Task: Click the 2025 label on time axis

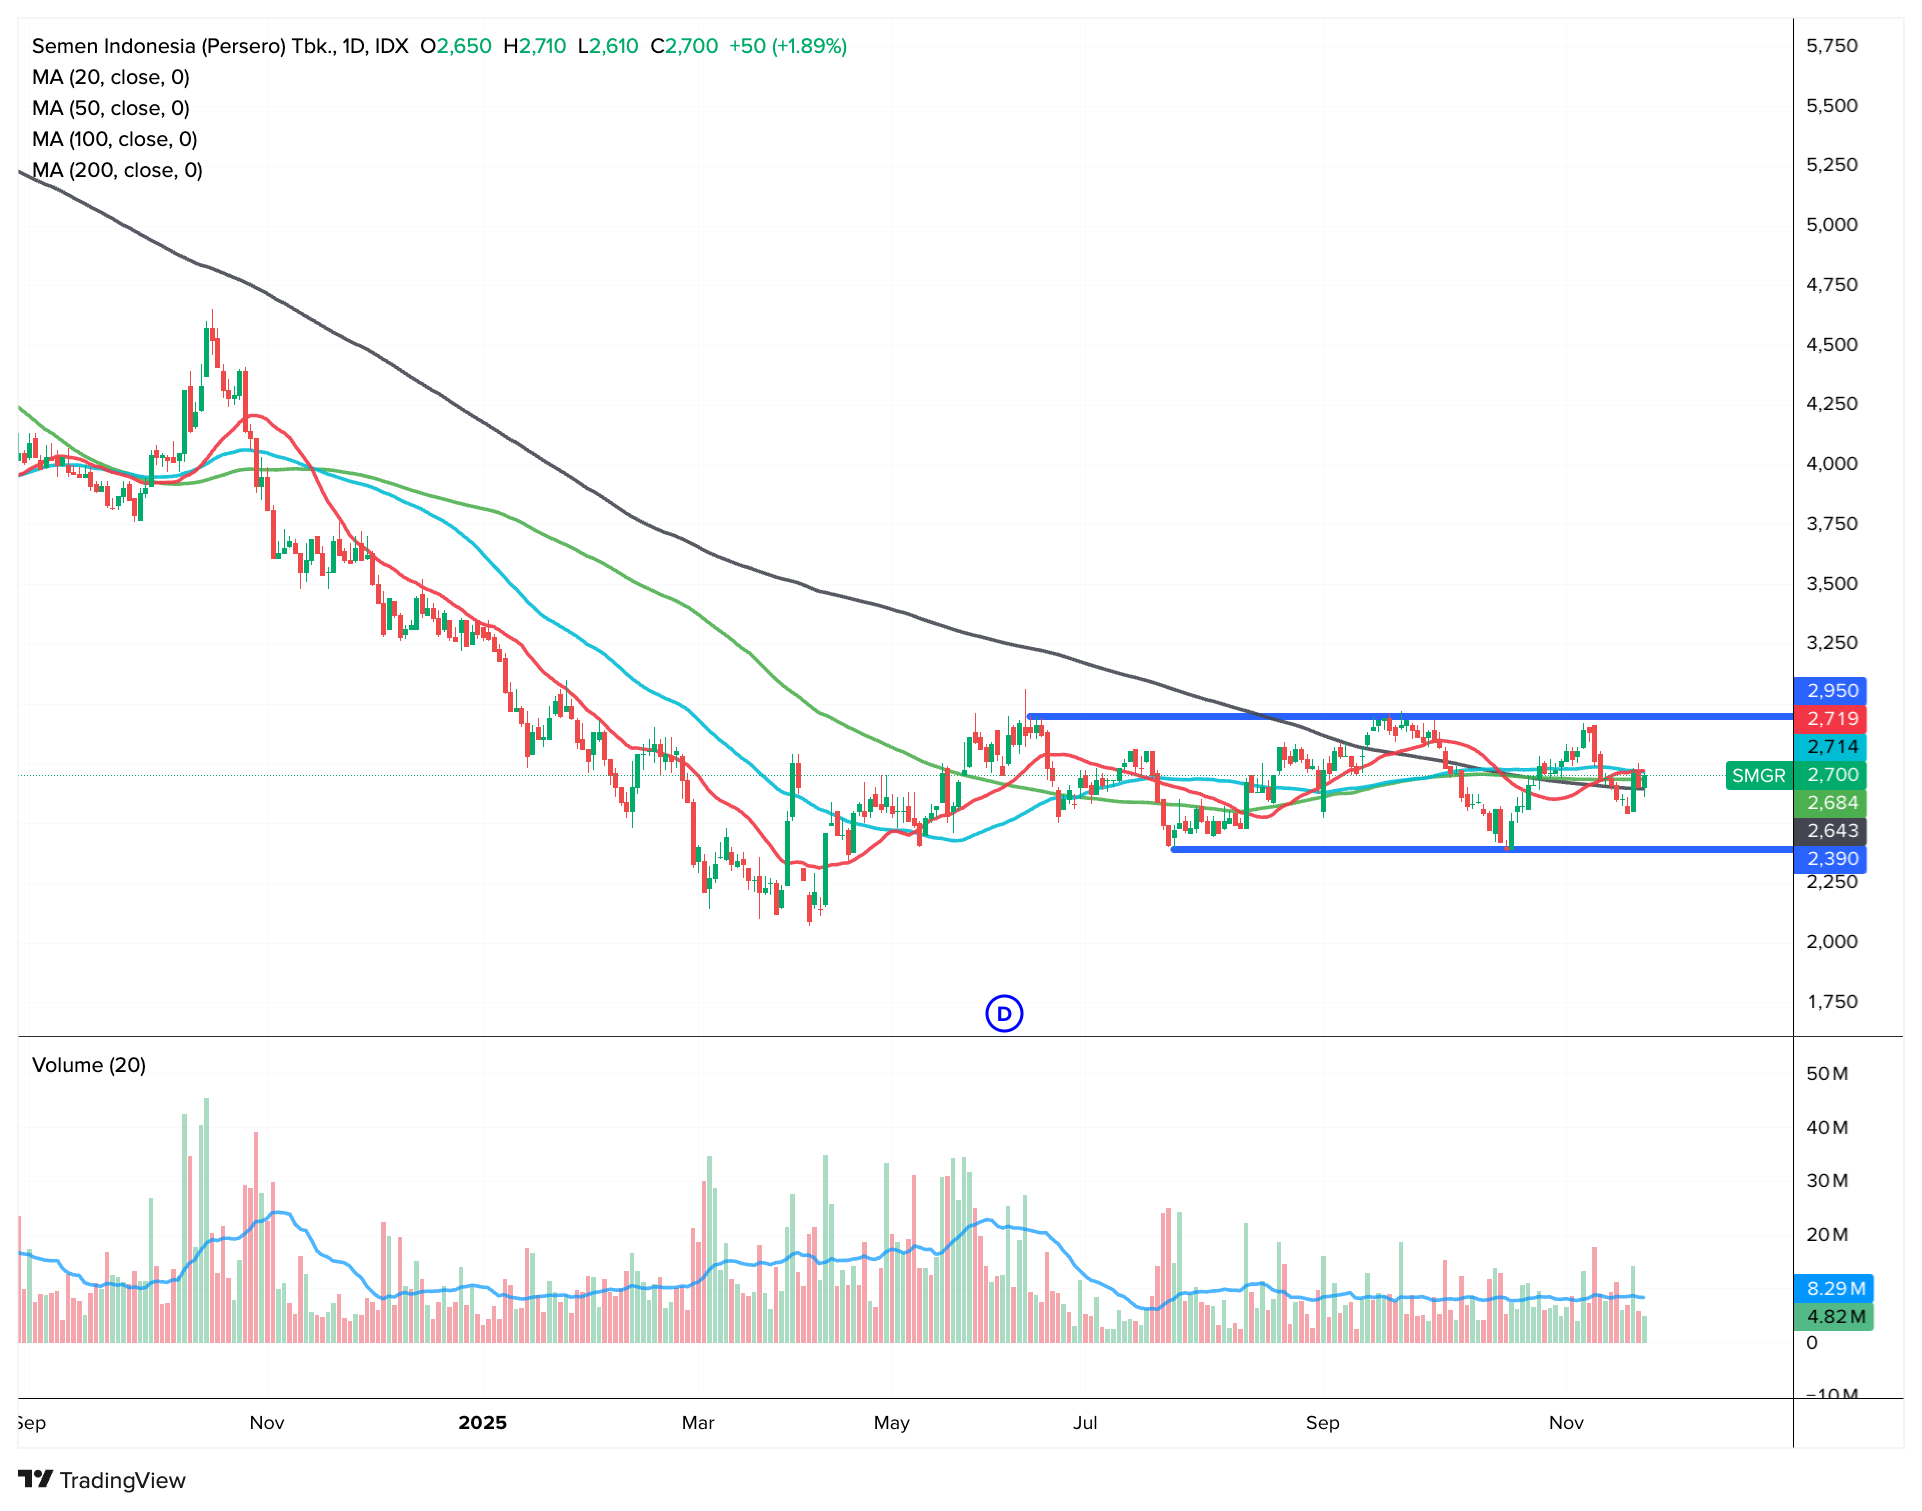Action: (482, 1423)
